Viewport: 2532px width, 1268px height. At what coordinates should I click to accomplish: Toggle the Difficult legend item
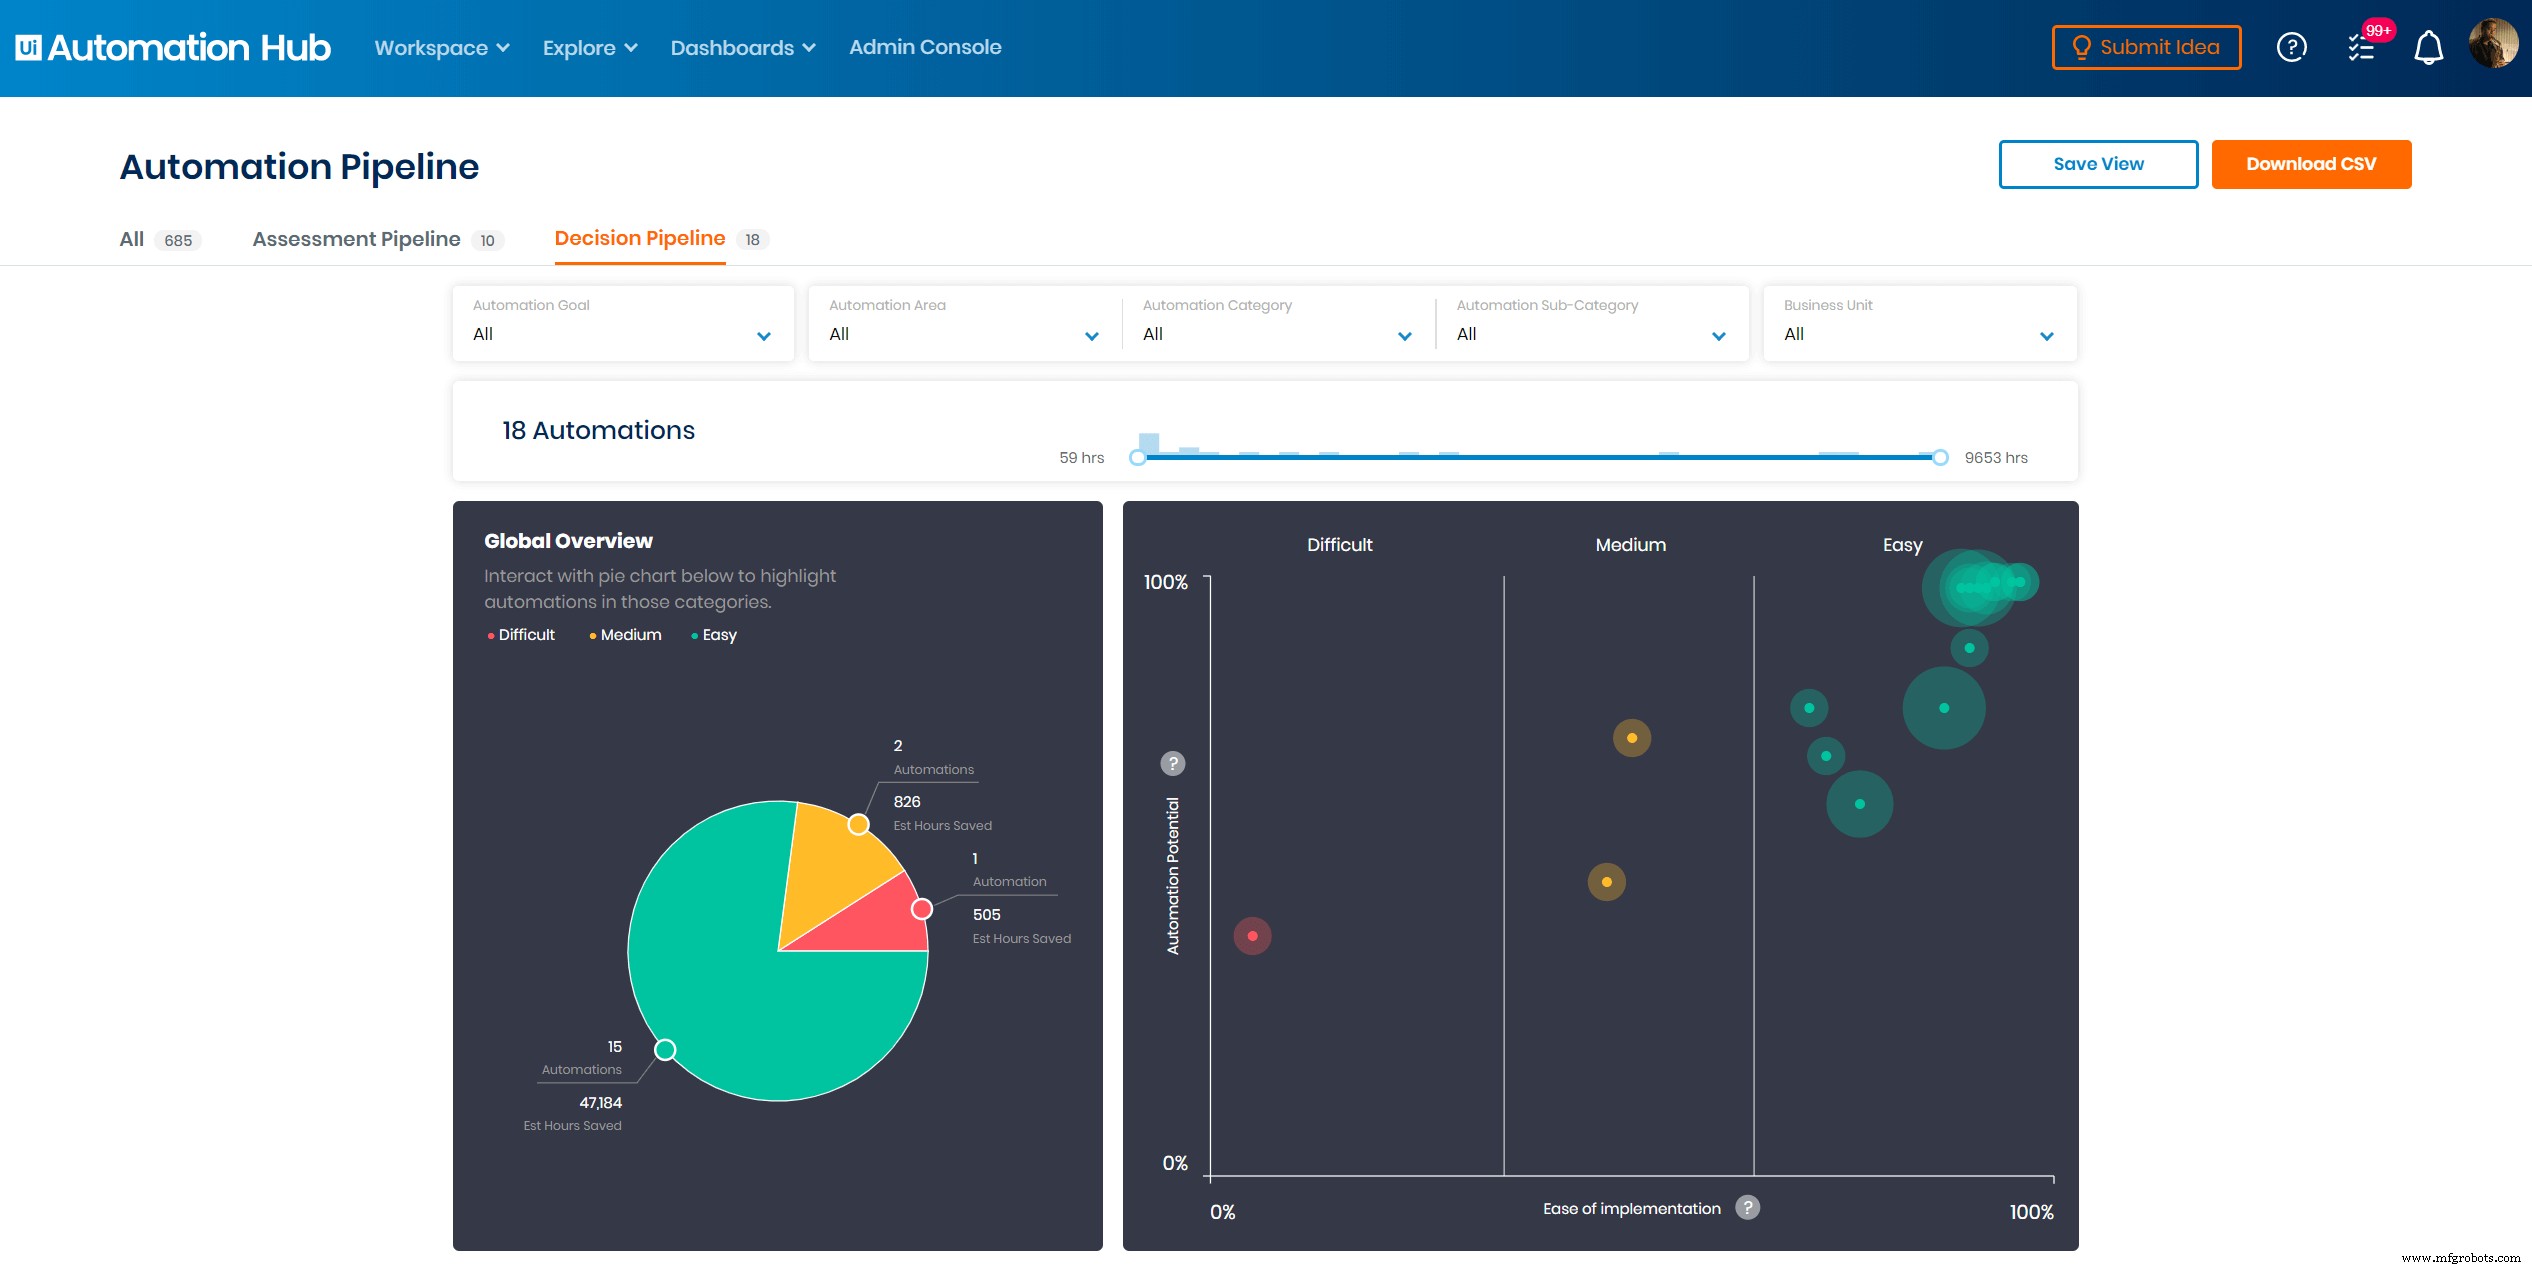click(520, 635)
